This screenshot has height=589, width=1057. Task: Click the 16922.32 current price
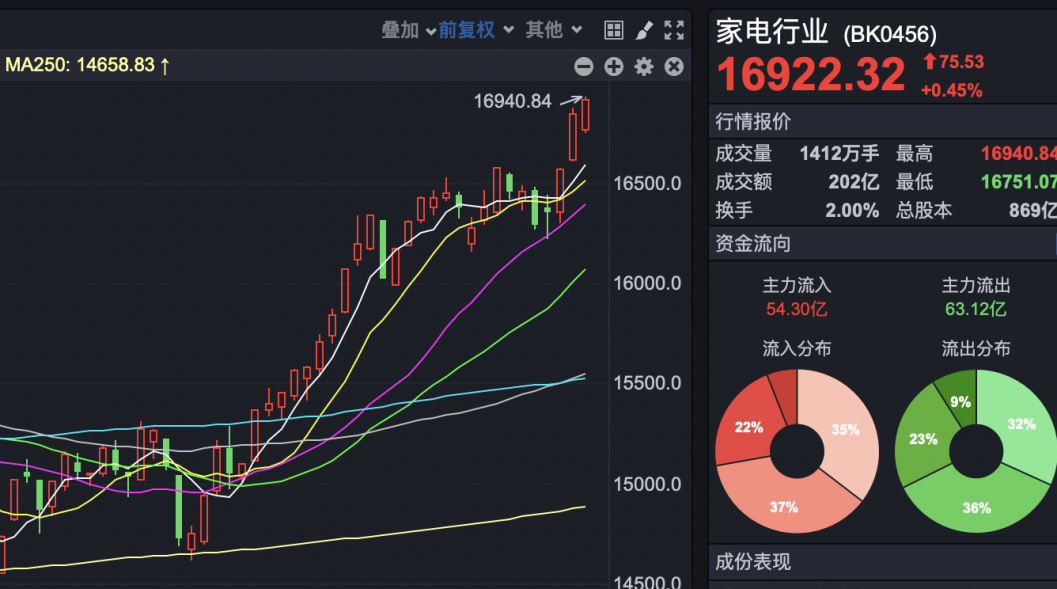pos(811,74)
